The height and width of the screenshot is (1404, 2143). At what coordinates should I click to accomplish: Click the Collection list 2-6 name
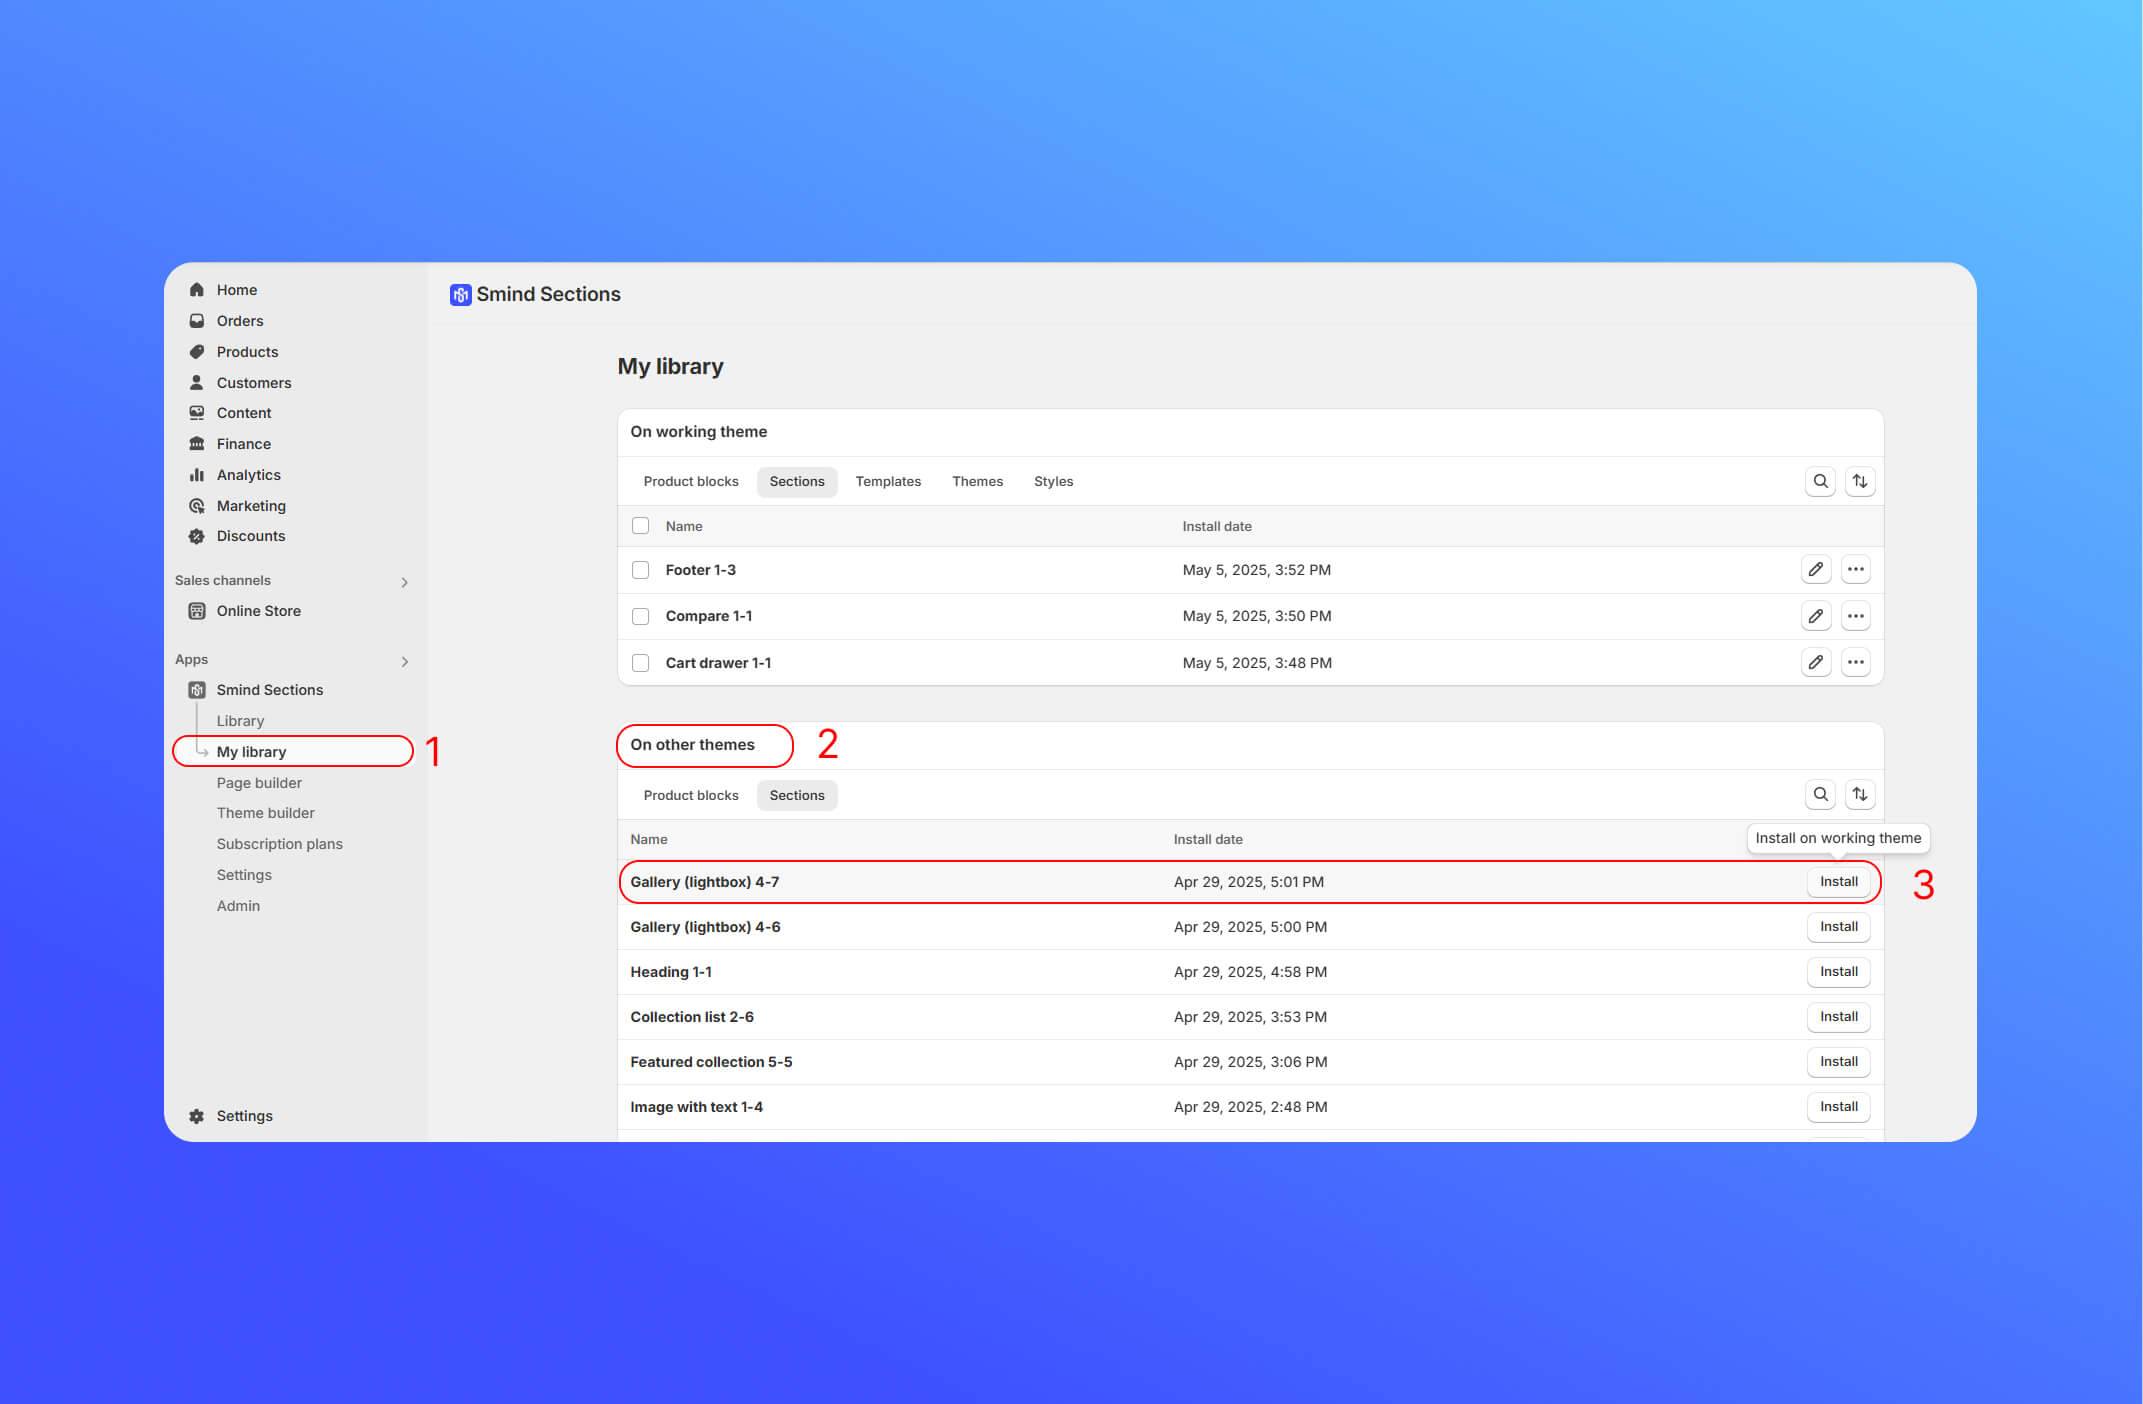click(x=692, y=1017)
